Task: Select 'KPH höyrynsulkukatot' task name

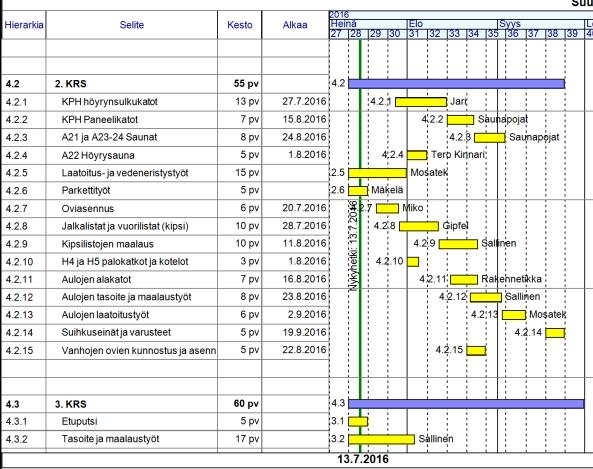Action: tap(110, 102)
